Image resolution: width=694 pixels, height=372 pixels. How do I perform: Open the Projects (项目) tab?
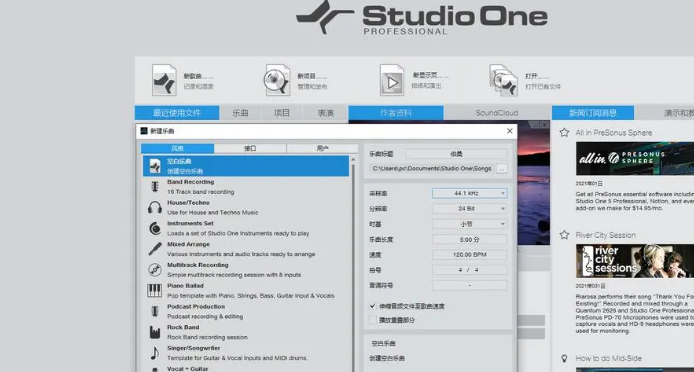coord(282,113)
